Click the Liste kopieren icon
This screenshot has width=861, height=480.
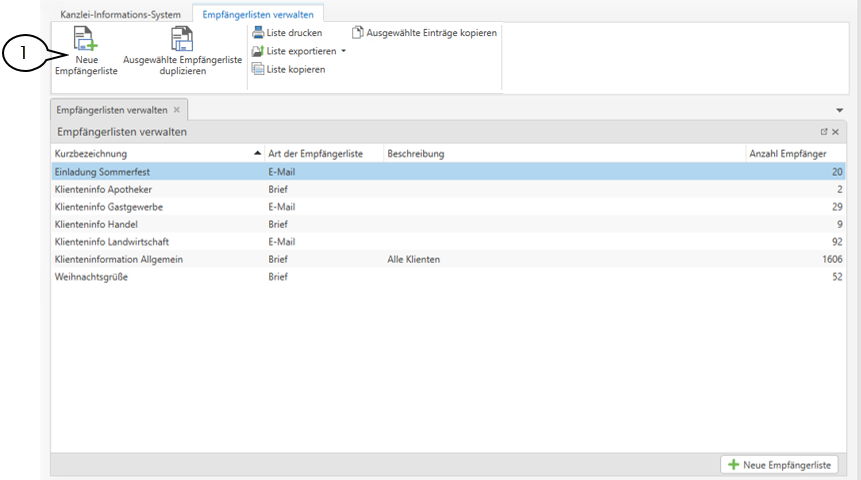tap(258, 69)
